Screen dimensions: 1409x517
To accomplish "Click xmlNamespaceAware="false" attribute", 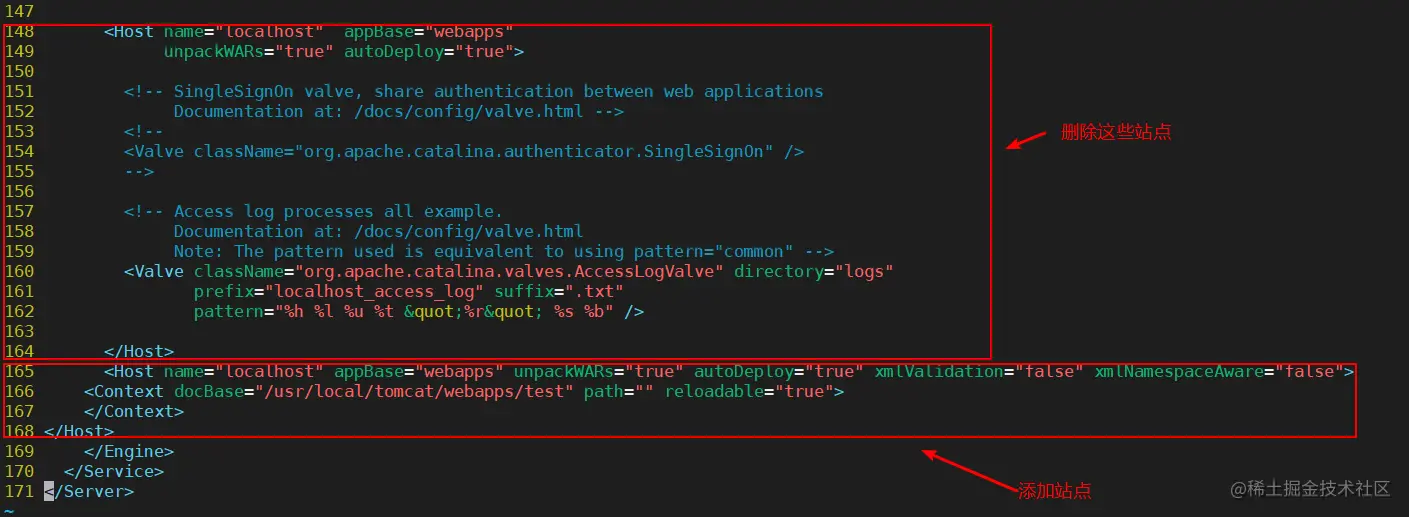I will tap(1219, 371).
